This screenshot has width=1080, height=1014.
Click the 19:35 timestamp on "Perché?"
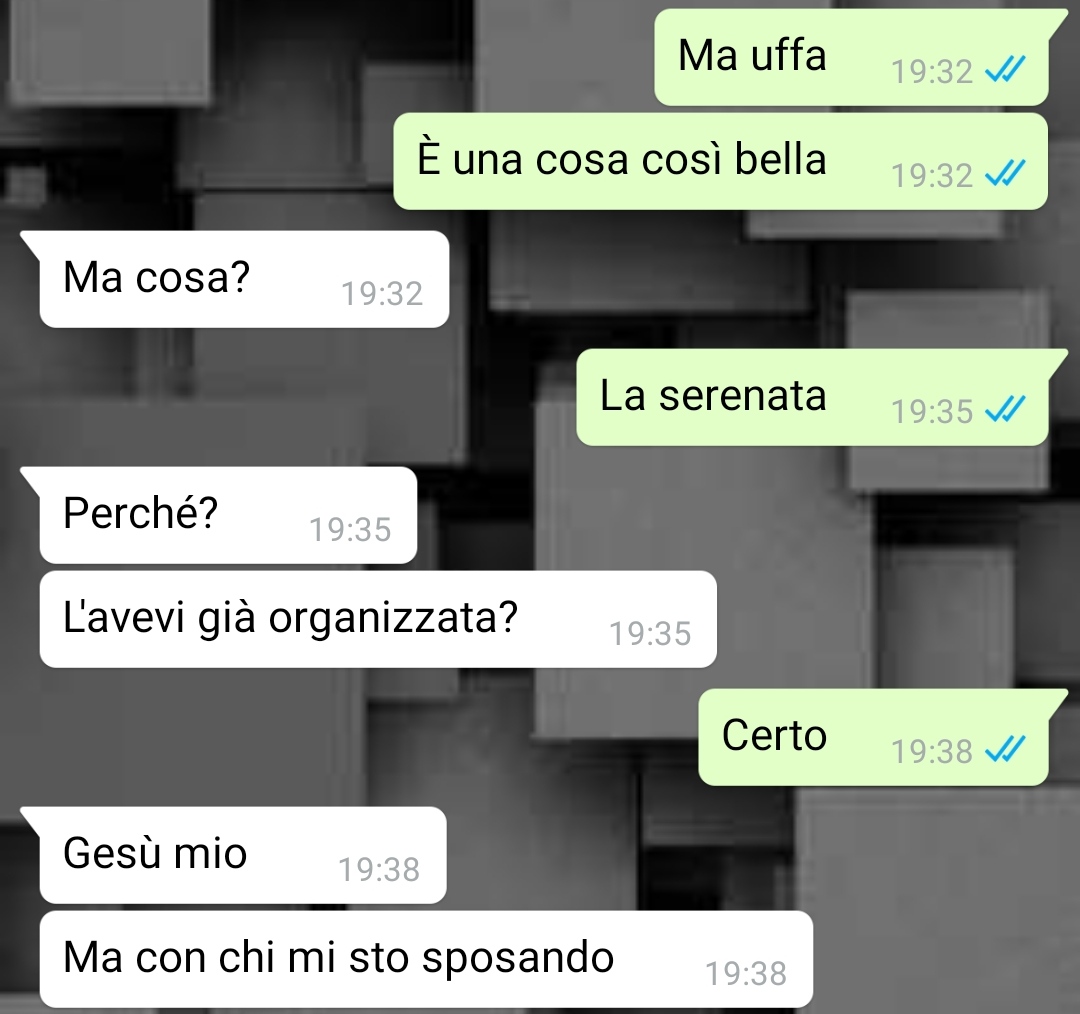coord(351,530)
